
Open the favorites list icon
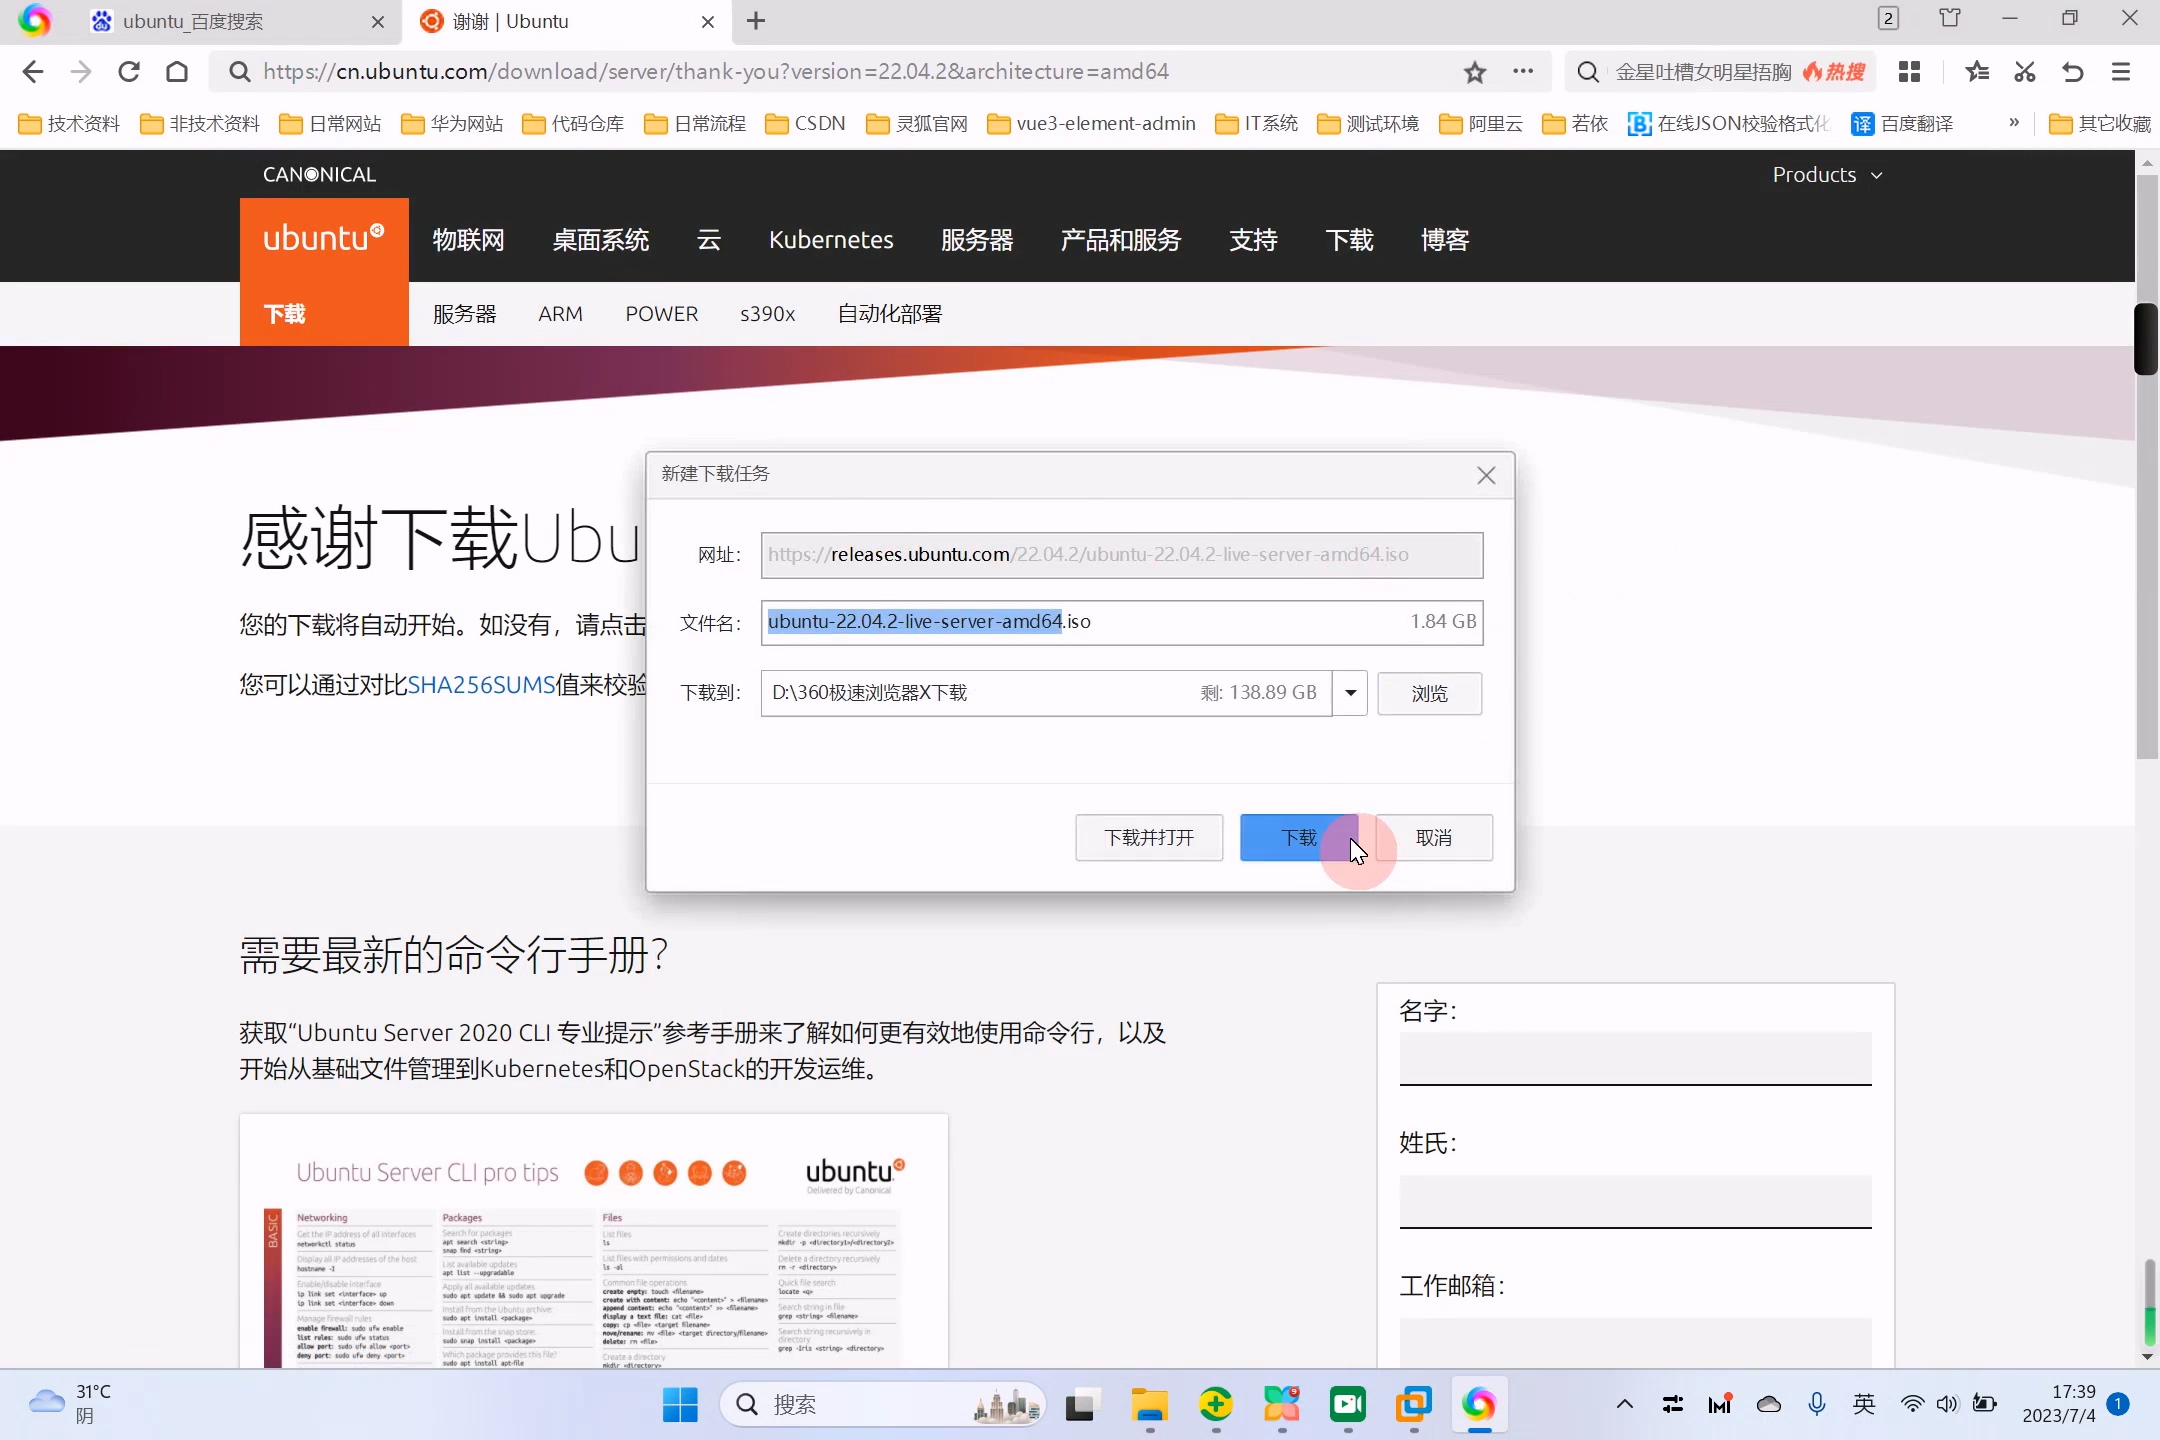[x=1977, y=72]
